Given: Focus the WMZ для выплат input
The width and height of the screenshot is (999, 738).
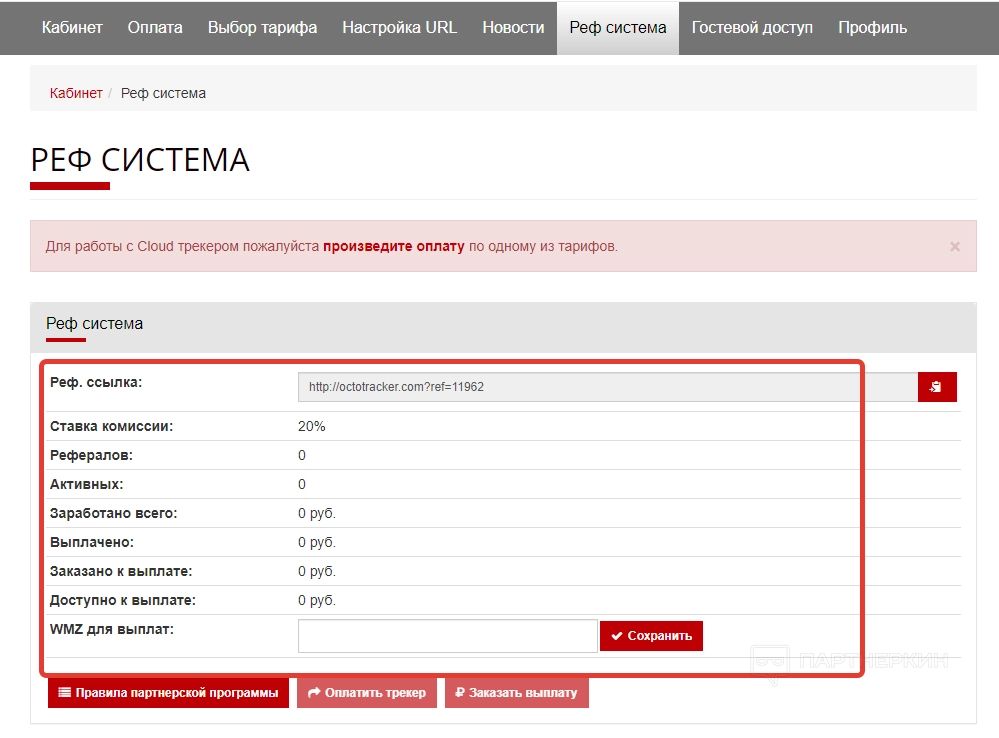Looking at the screenshot, I should (447, 636).
